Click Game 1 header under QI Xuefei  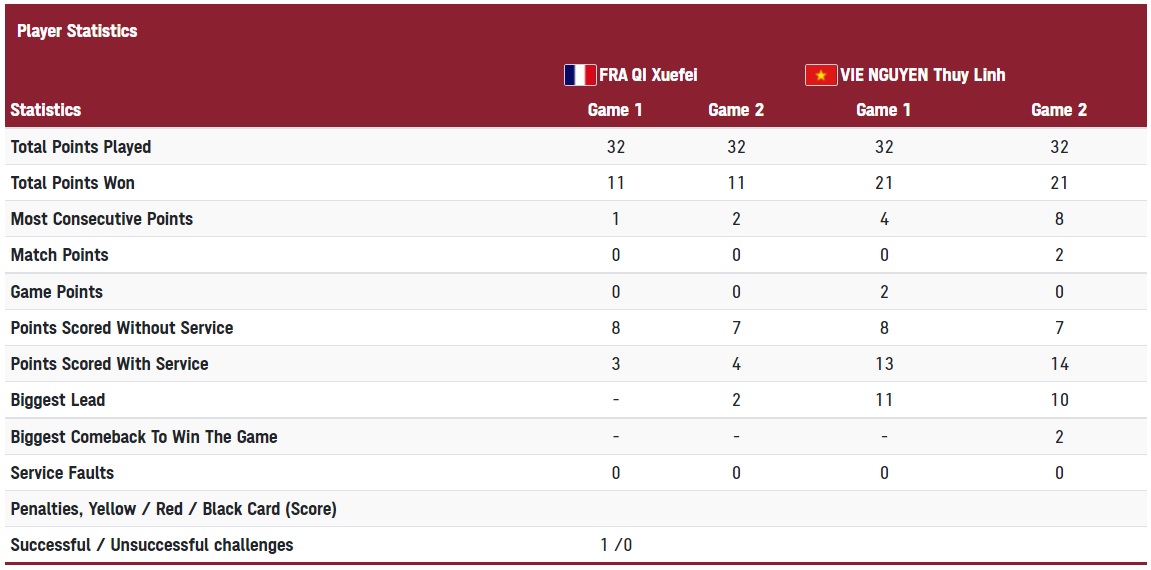click(615, 110)
